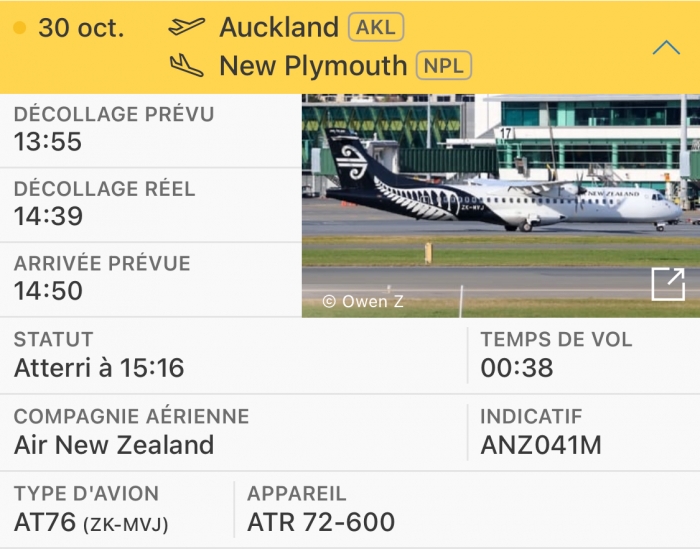Tap the ZK-MVJ registration code
The image size is (700, 549).
point(125,523)
